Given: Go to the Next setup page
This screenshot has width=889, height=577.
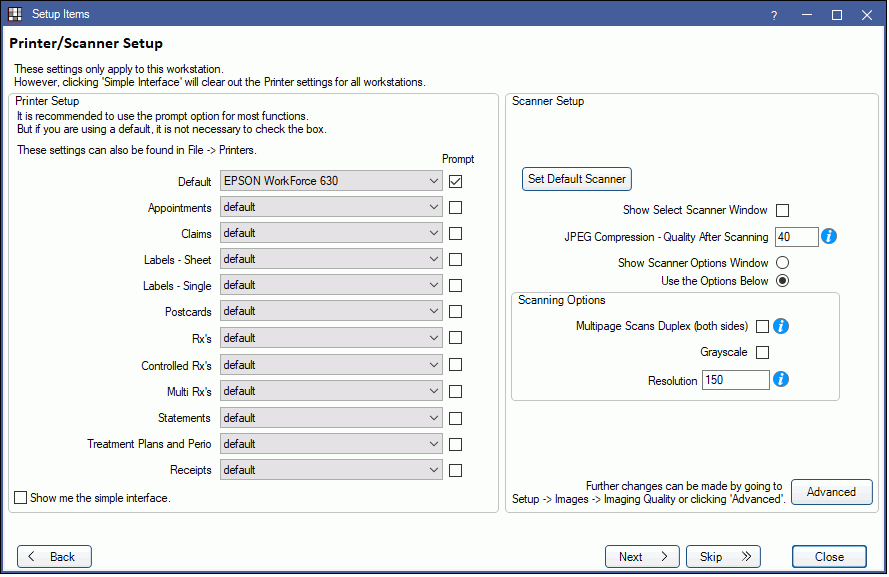Looking at the screenshot, I should 642,557.
